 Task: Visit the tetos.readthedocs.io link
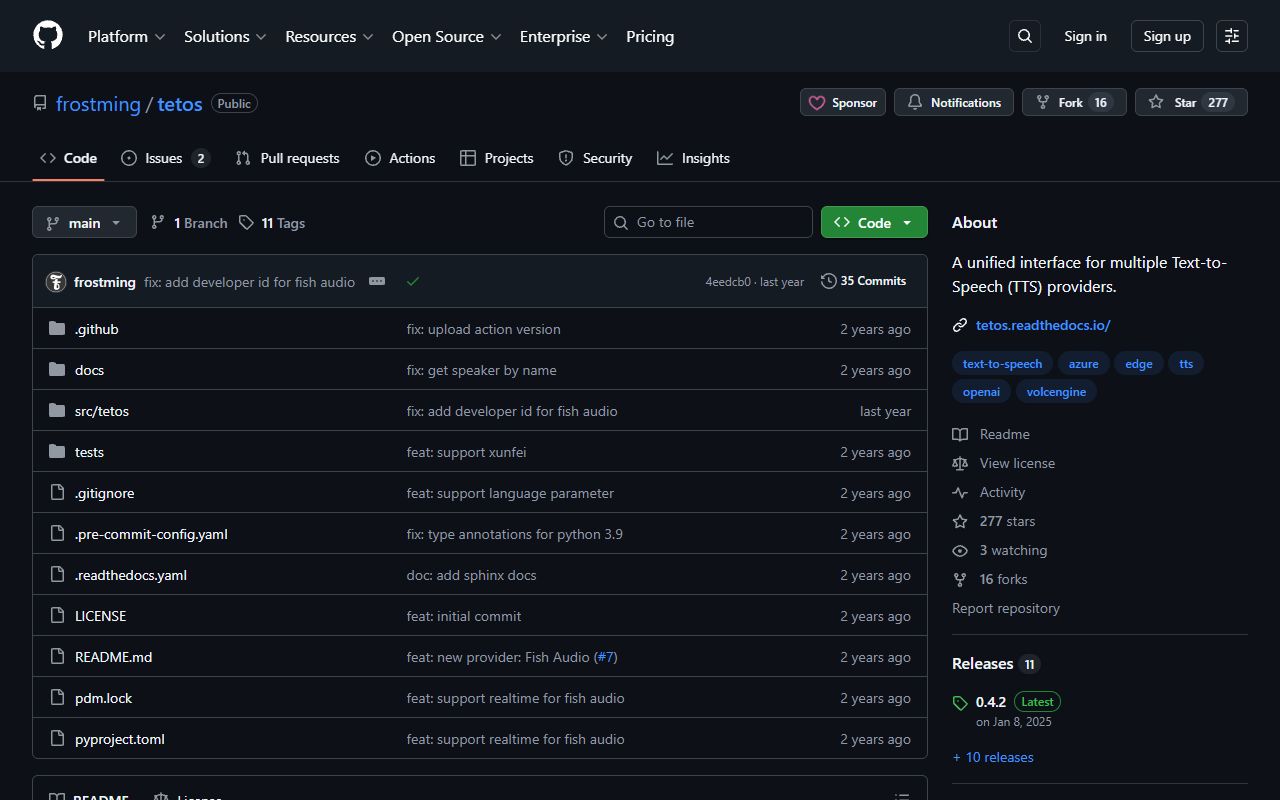click(1043, 325)
